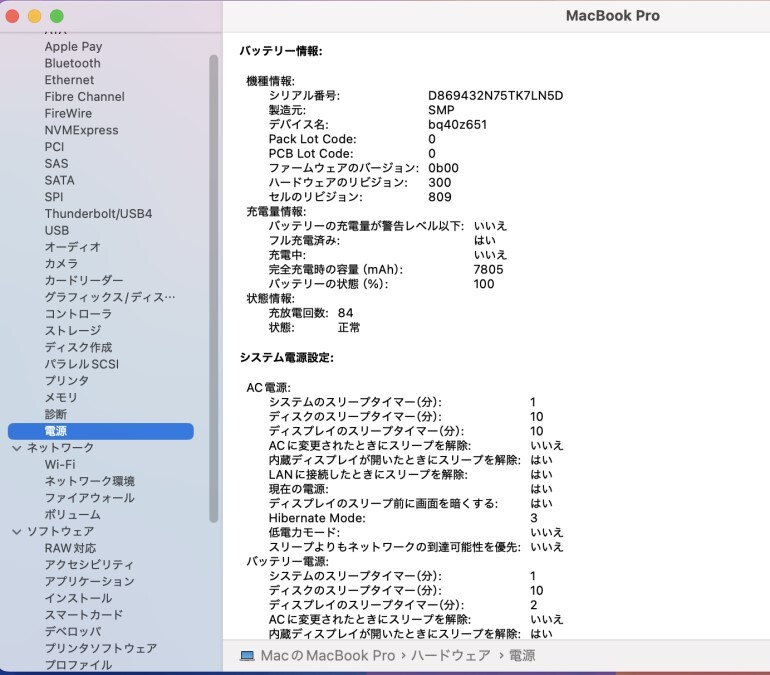Select SATA in sidebar
This screenshot has height=675, width=770.
(59, 180)
